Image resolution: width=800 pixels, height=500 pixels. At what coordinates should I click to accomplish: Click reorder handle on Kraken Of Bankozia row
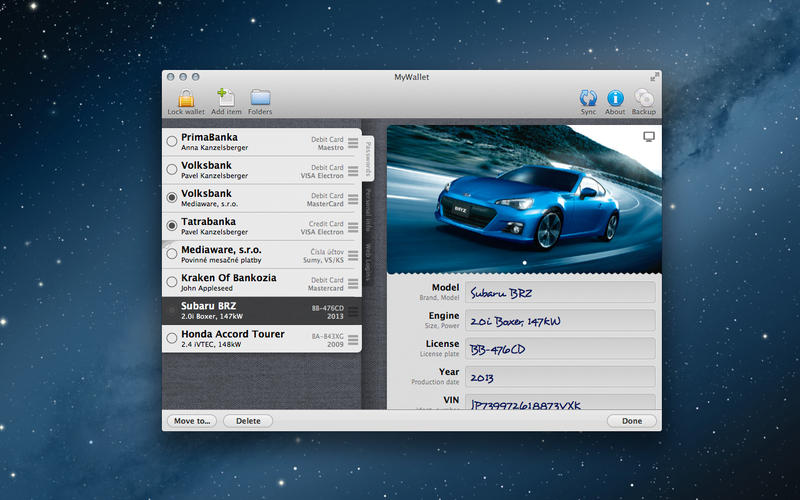point(353,283)
